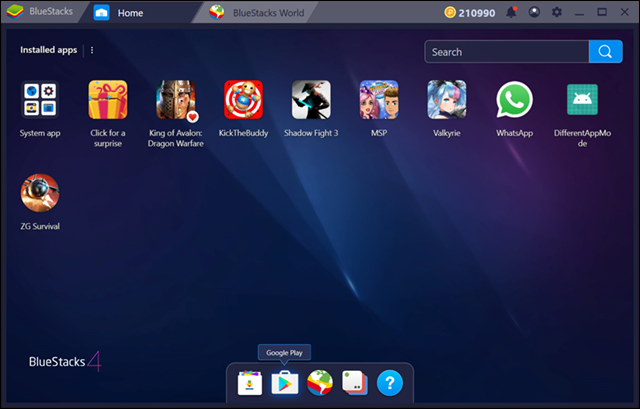This screenshot has height=409, width=640.
Task: Launch Shadow Fight 3
Action: (311, 100)
